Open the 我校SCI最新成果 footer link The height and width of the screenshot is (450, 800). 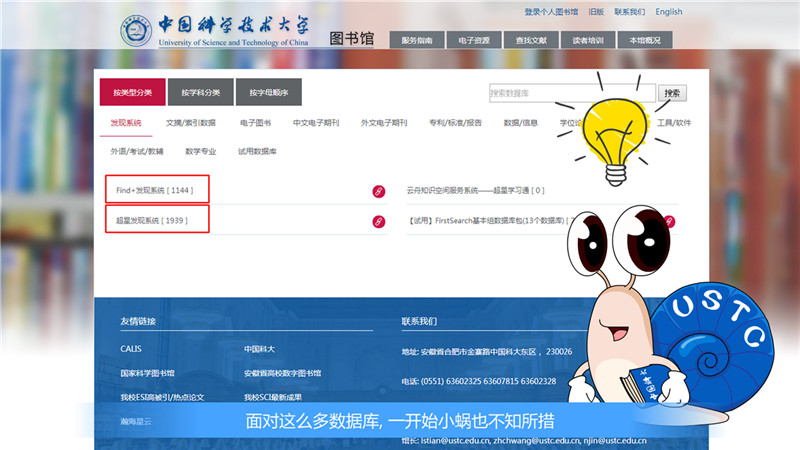coord(273,397)
